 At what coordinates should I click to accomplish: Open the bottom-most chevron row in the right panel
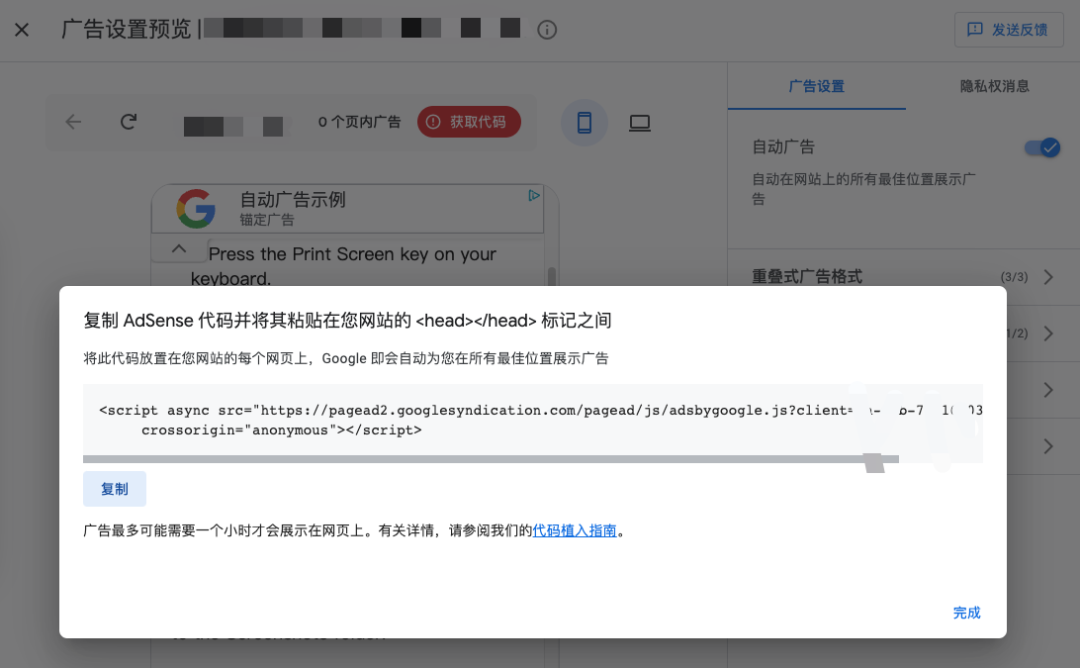tap(1047, 447)
